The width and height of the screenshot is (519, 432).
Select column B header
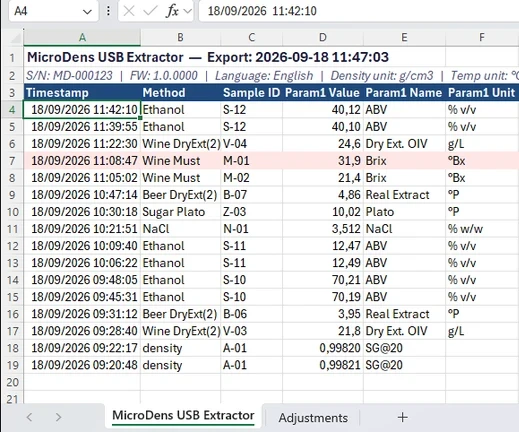pos(180,37)
